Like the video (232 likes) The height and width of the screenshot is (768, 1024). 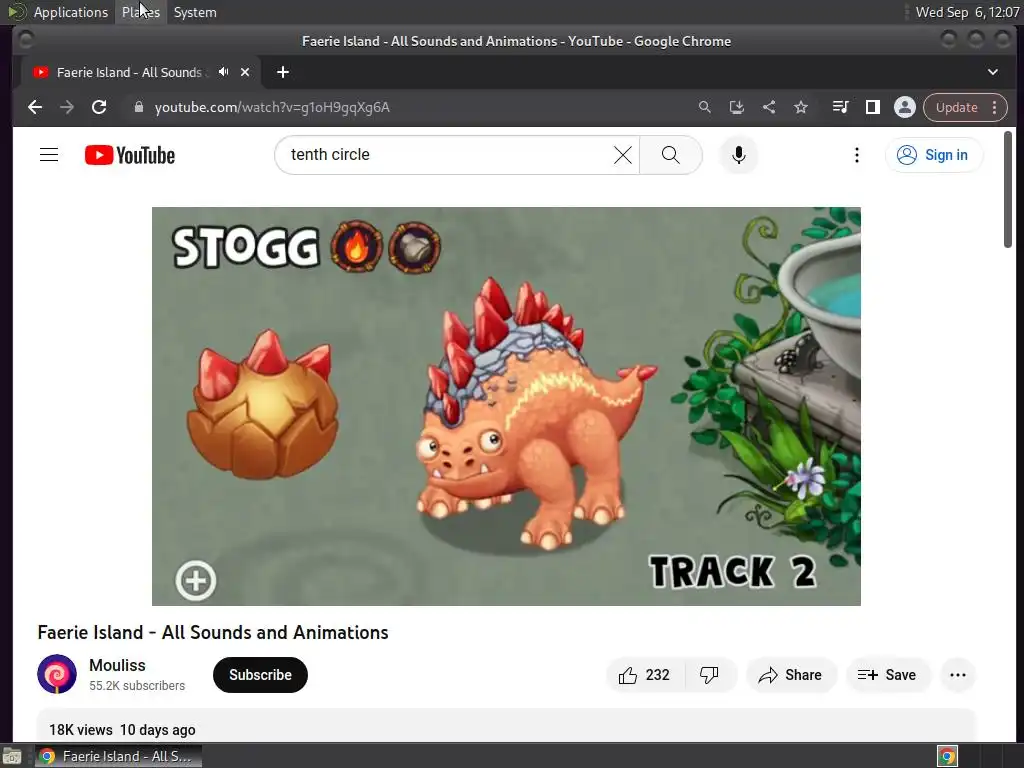645,675
